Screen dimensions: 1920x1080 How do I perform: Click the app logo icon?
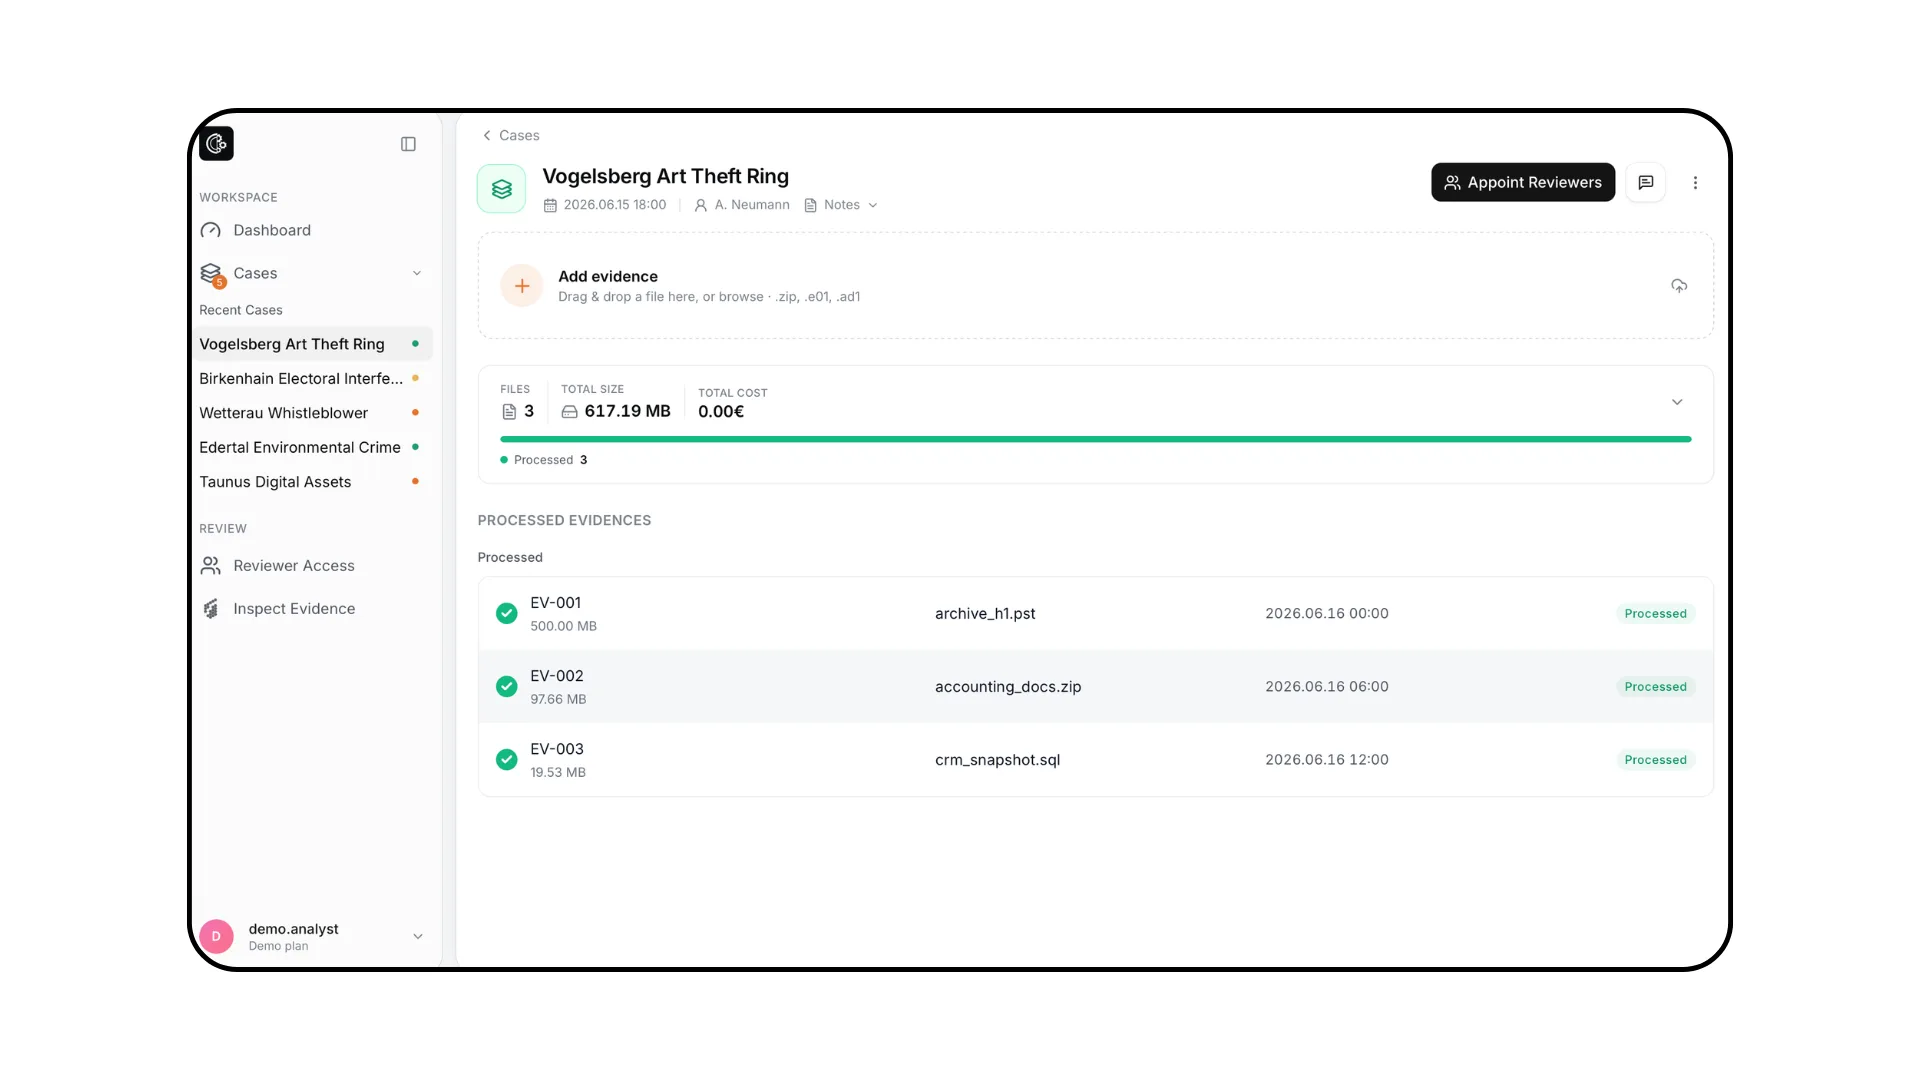216,144
